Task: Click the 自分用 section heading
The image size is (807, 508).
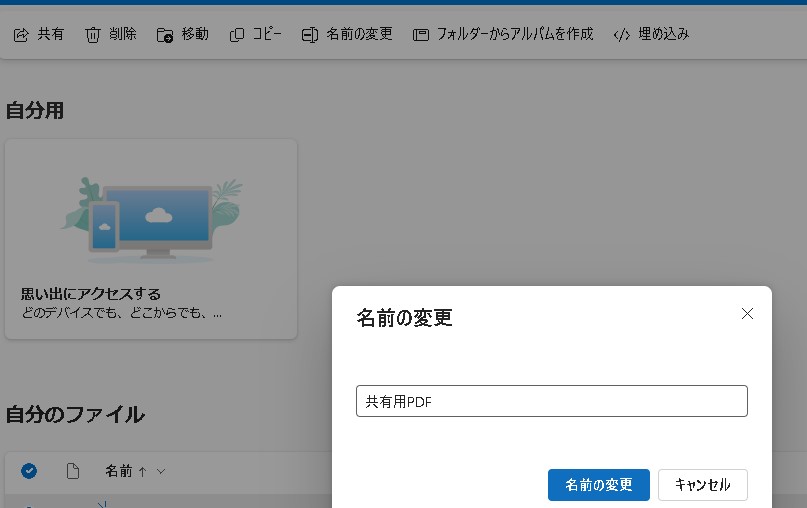Action: click(34, 111)
